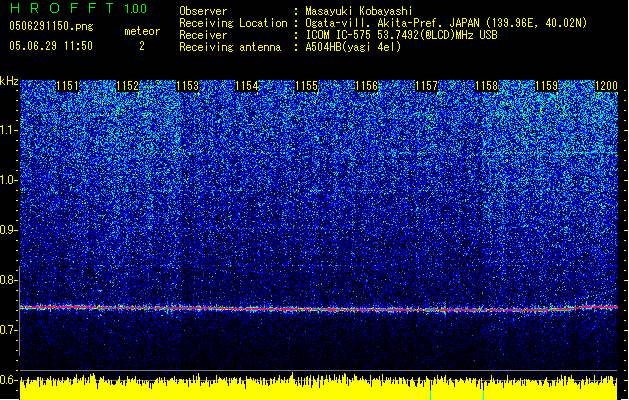Click the HROFFT 1.0.0 title text
Screen dimensions: 629x400
click(79, 8)
